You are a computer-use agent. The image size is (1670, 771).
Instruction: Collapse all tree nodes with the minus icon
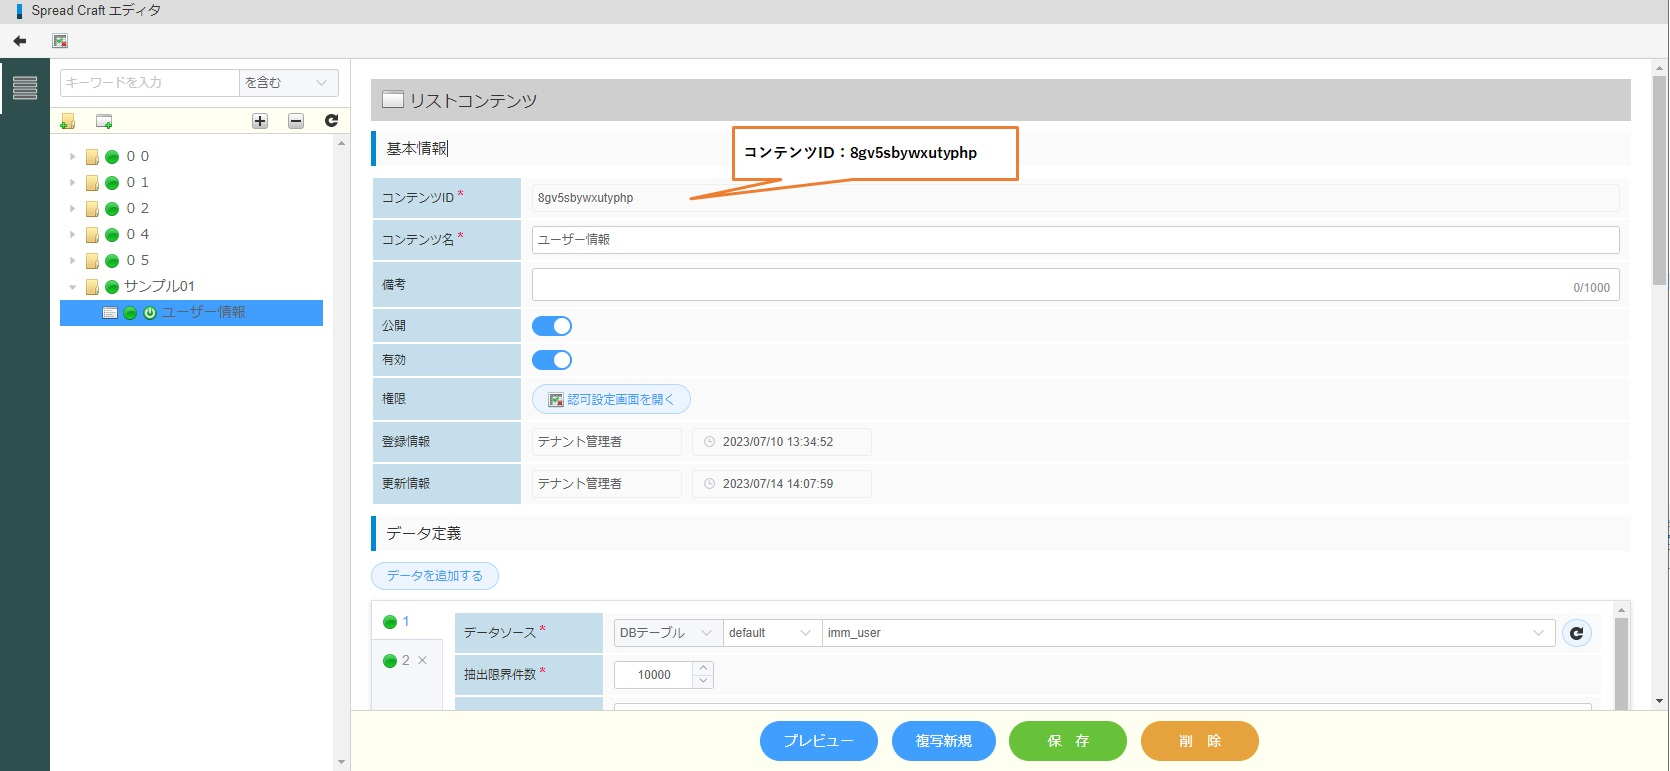296,121
